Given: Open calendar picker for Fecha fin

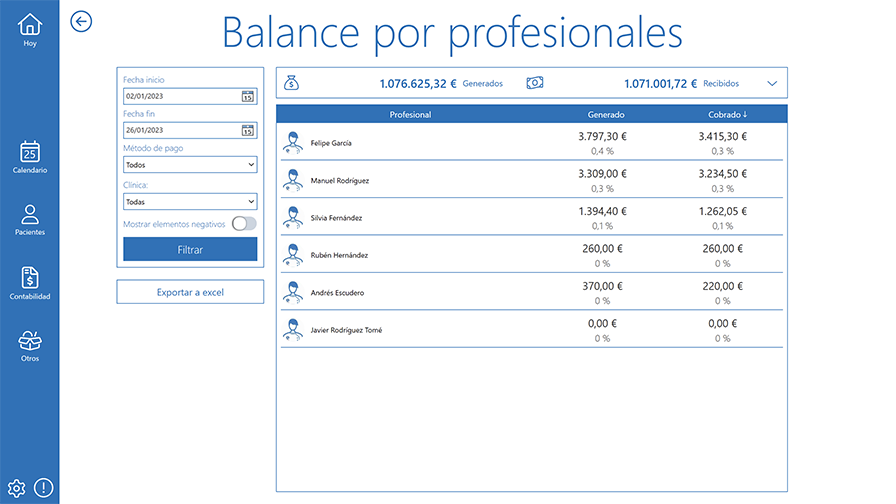Looking at the screenshot, I should 247,130.
